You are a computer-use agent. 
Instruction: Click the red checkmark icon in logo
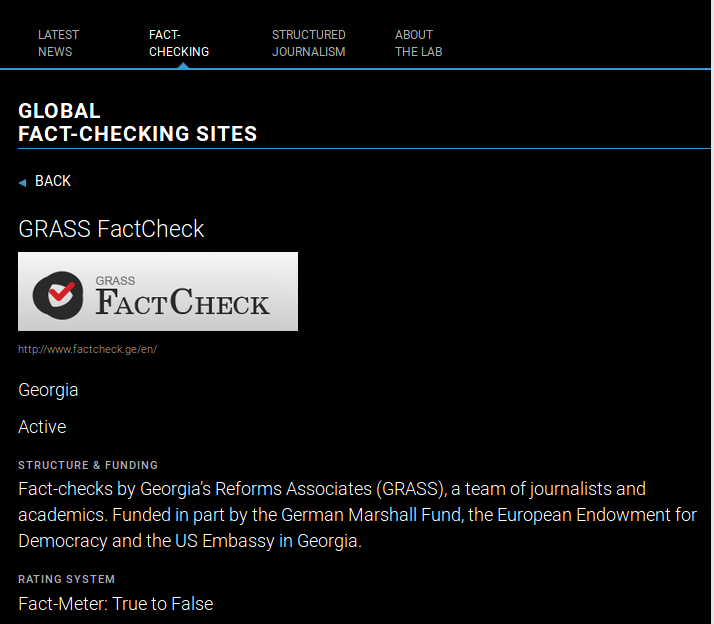point(60,292)
